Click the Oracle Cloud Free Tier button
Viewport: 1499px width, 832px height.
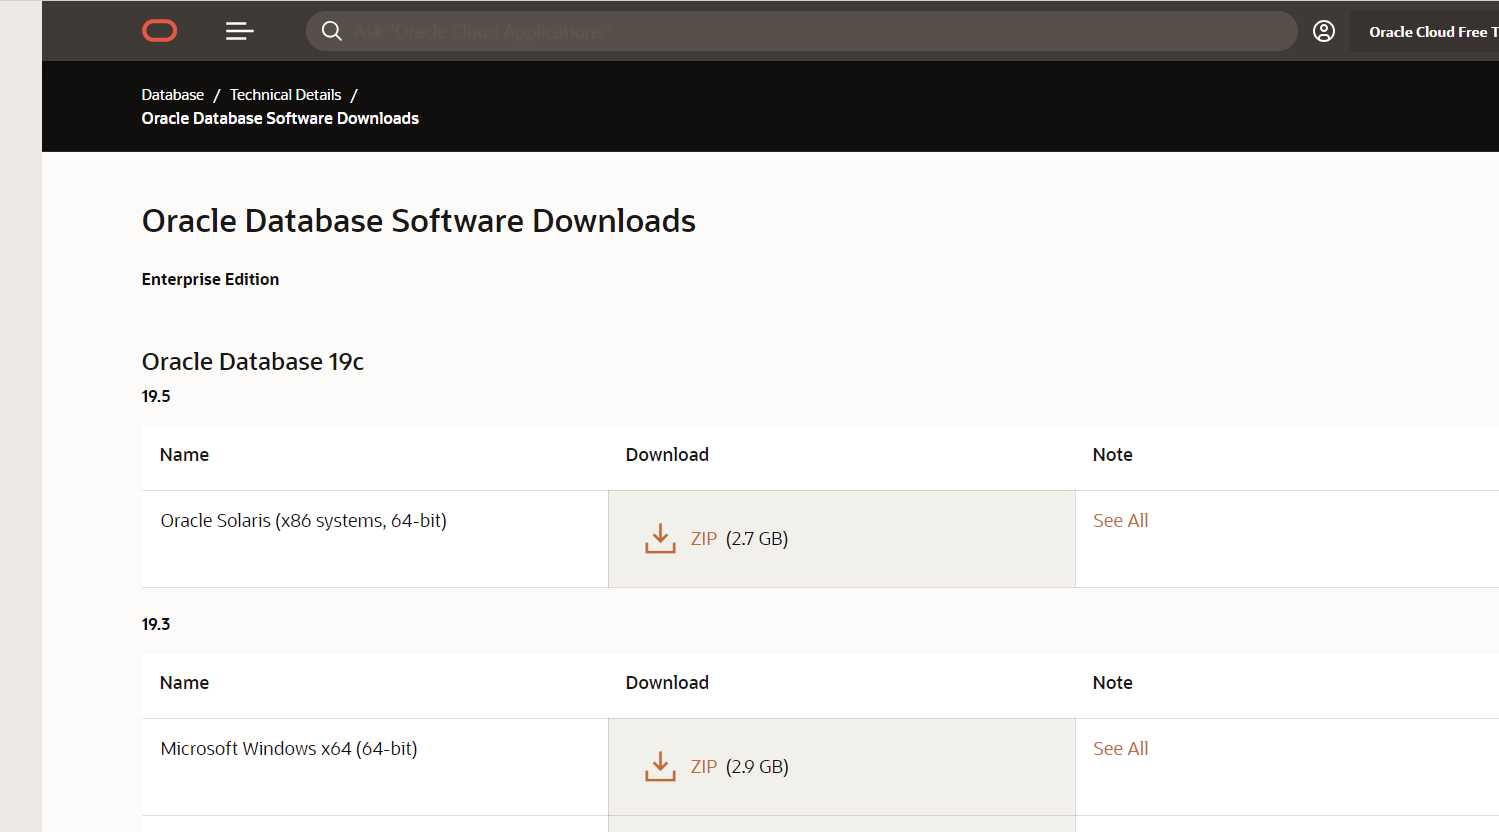click(x=1427, y=32)
